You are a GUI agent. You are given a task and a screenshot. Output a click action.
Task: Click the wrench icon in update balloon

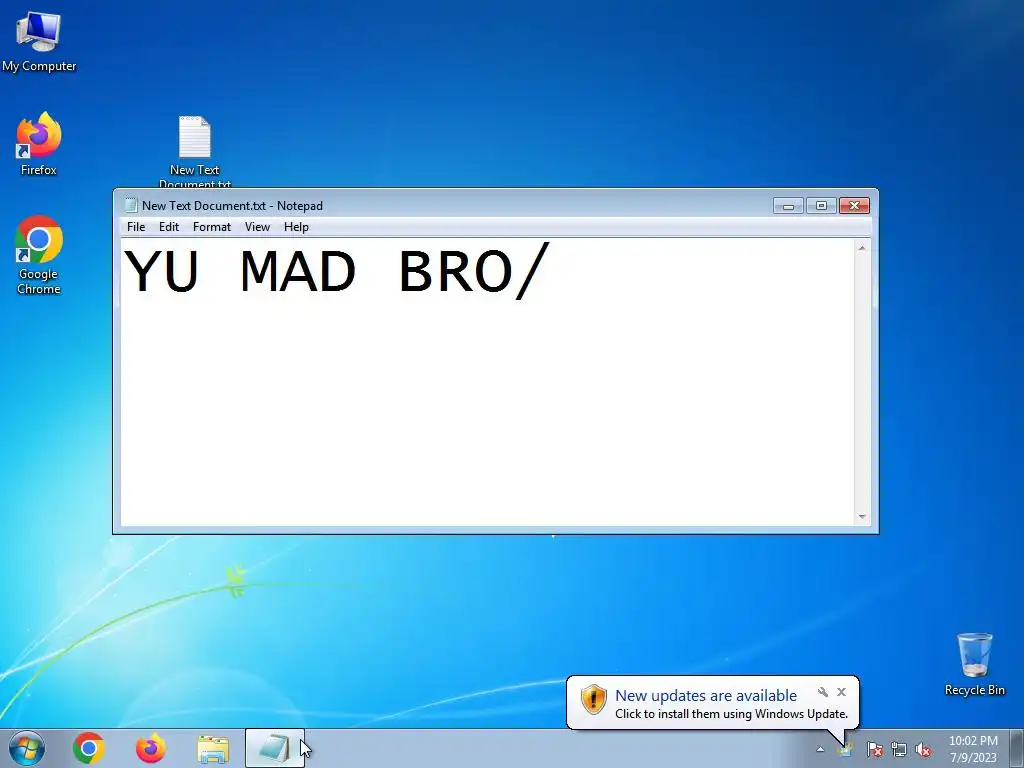[x=823, y=692]
